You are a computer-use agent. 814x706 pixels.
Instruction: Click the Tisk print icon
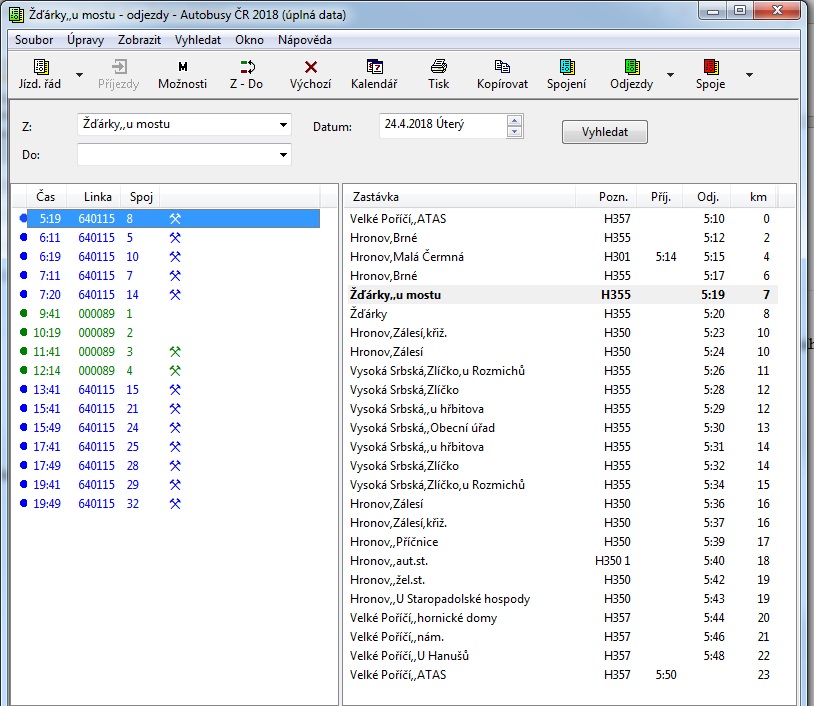pyautogui.click(x=438, y=74)
